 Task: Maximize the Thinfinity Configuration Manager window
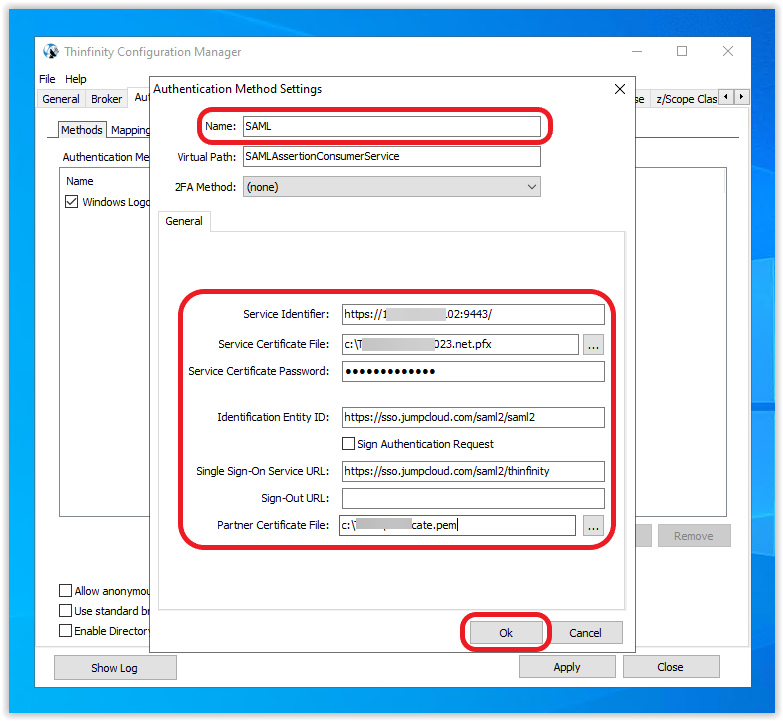coord(682,51)
